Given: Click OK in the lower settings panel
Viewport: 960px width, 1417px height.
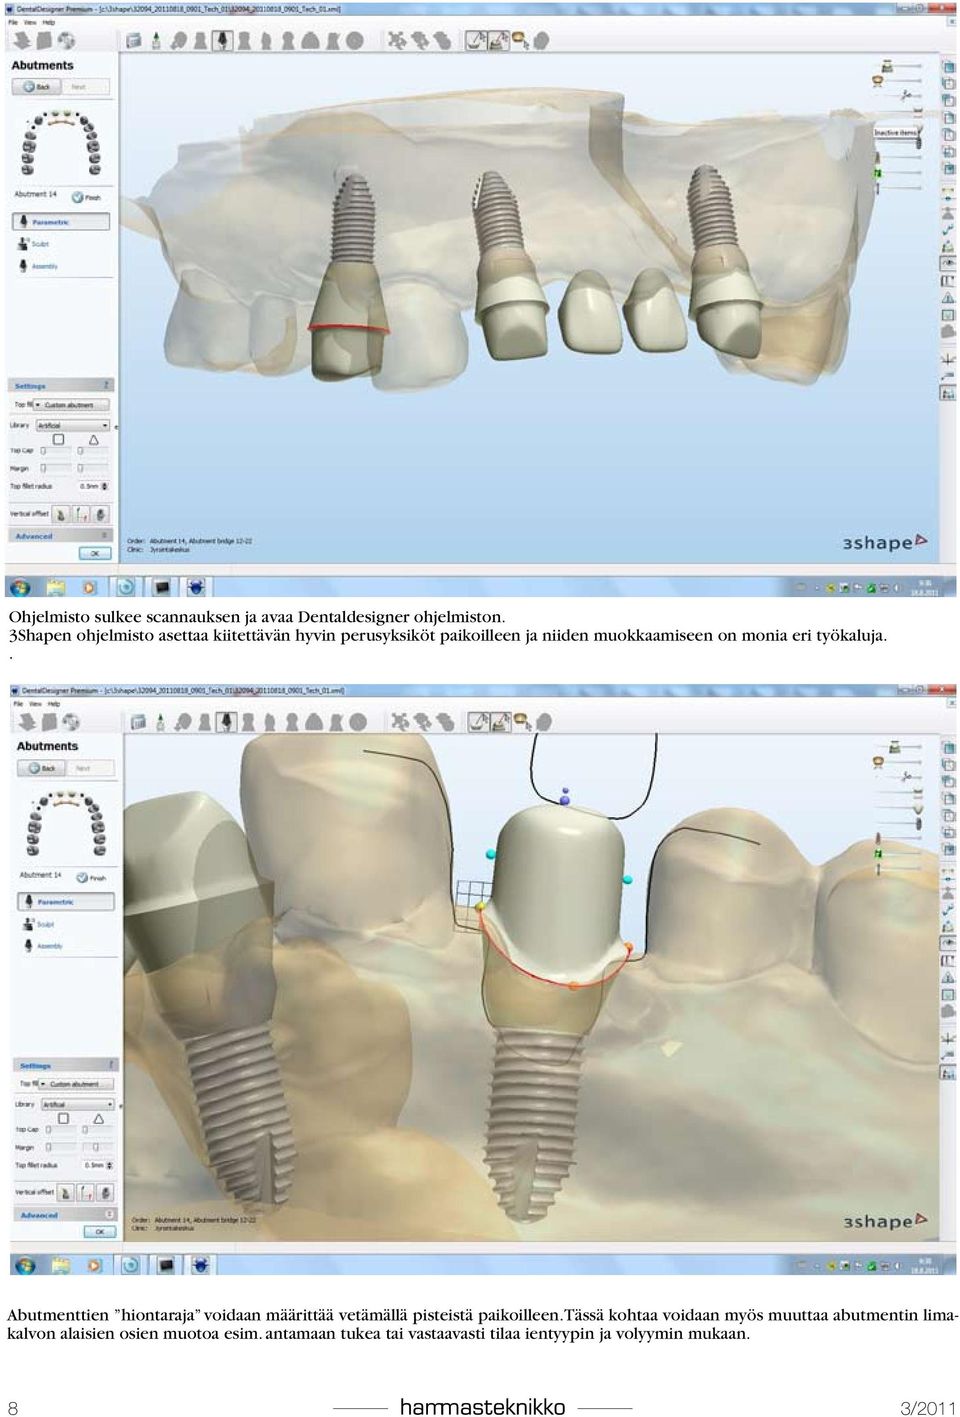Looking at the screenshot, I should tap(99, 1232).
